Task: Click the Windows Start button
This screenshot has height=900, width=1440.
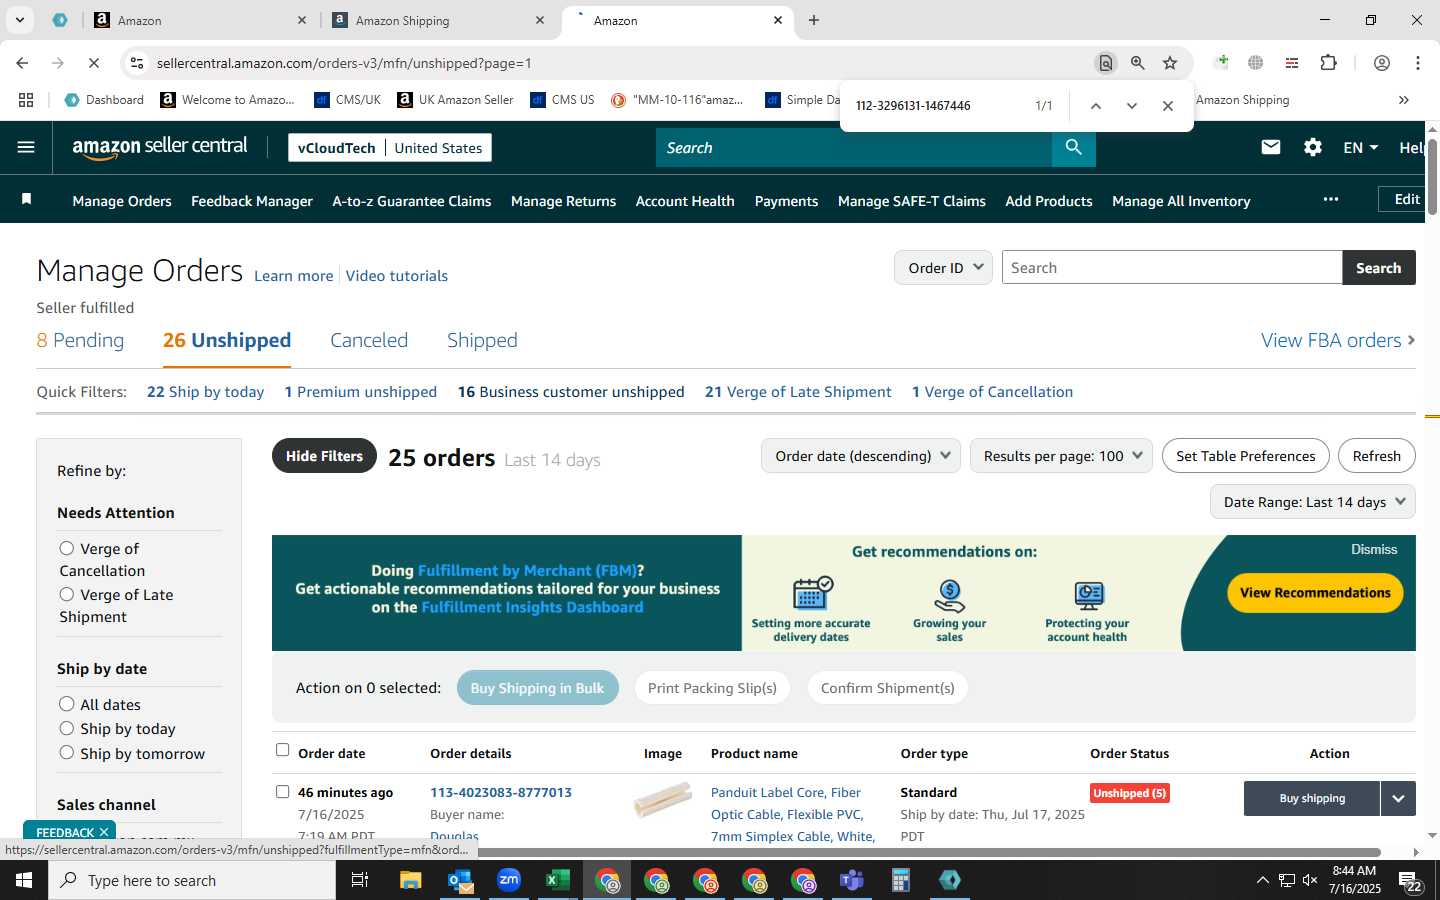Action: (24, 880)
